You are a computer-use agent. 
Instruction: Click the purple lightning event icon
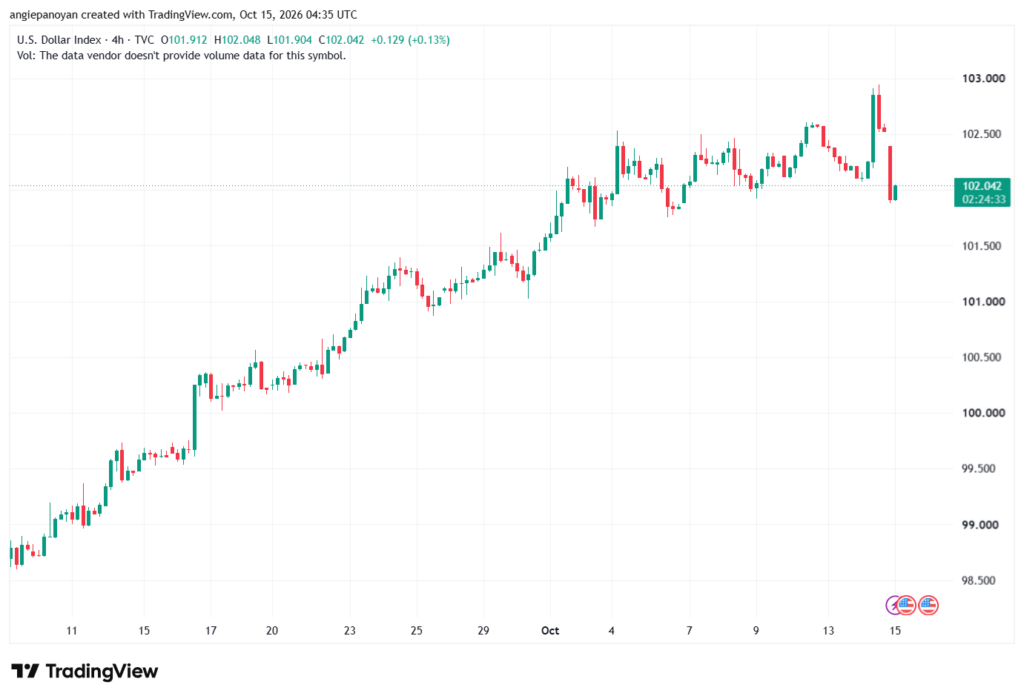click(891, 605)
